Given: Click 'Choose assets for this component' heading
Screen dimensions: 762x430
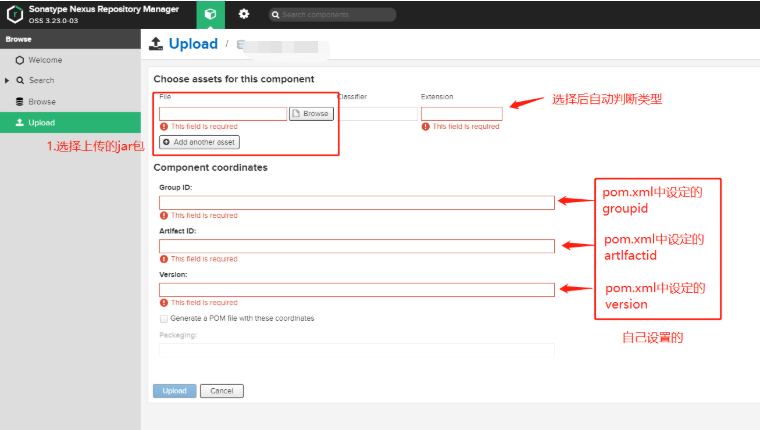Looking at the screenshot, I should pyautogui.click(x=234, y=79).
